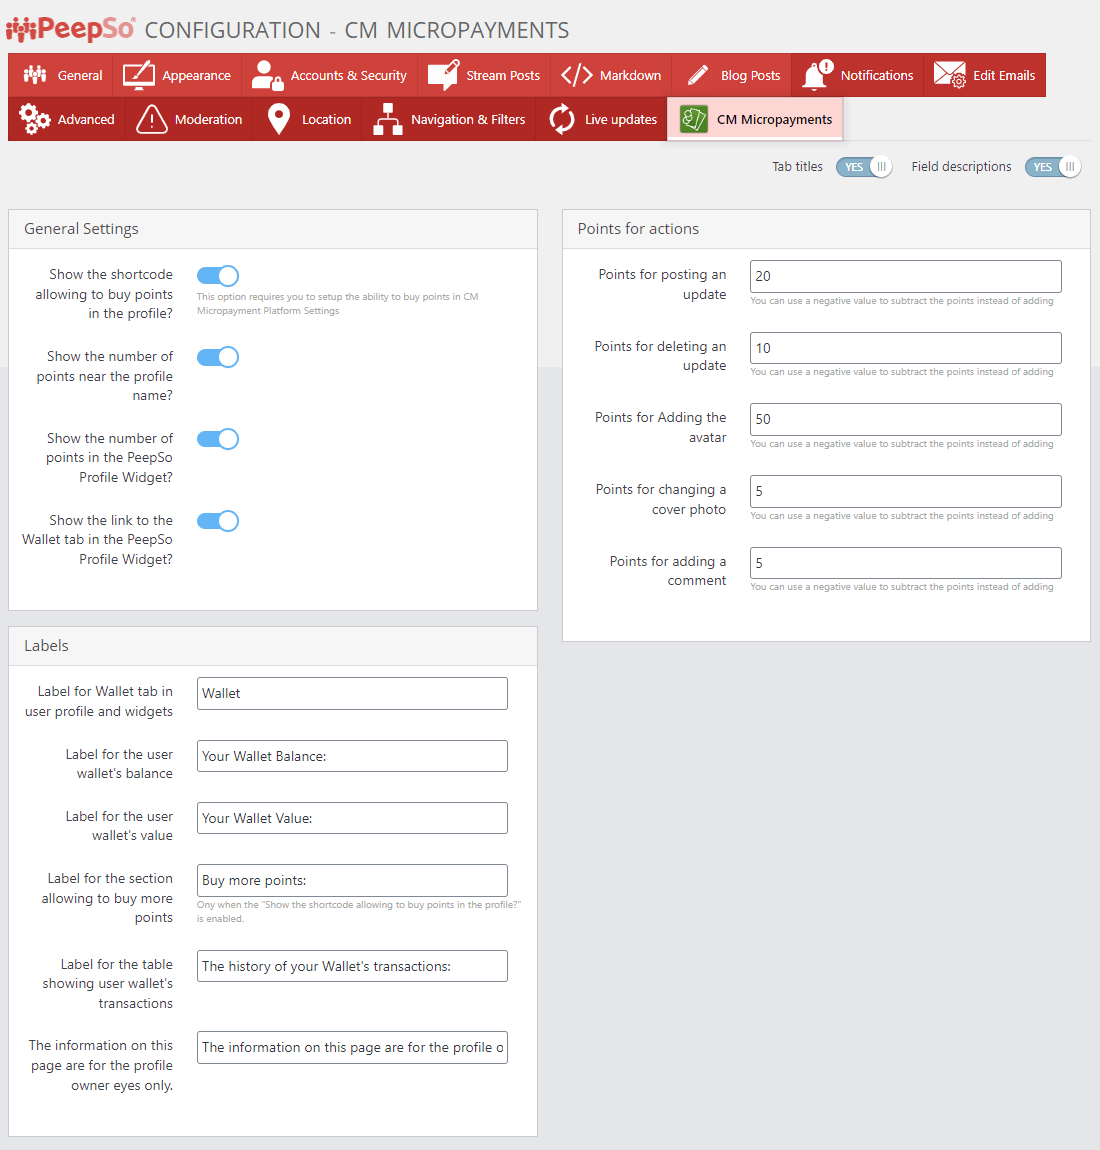Toggle points display near profile name
This screenshot has width=1100, height=1150.
(218, 357)
